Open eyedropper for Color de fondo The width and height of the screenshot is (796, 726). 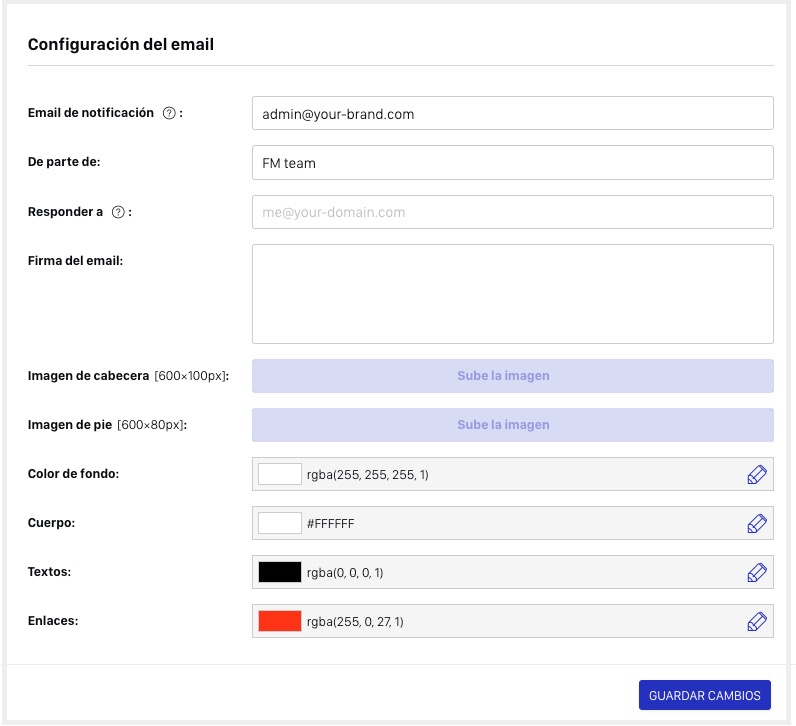tap(757, 475)
